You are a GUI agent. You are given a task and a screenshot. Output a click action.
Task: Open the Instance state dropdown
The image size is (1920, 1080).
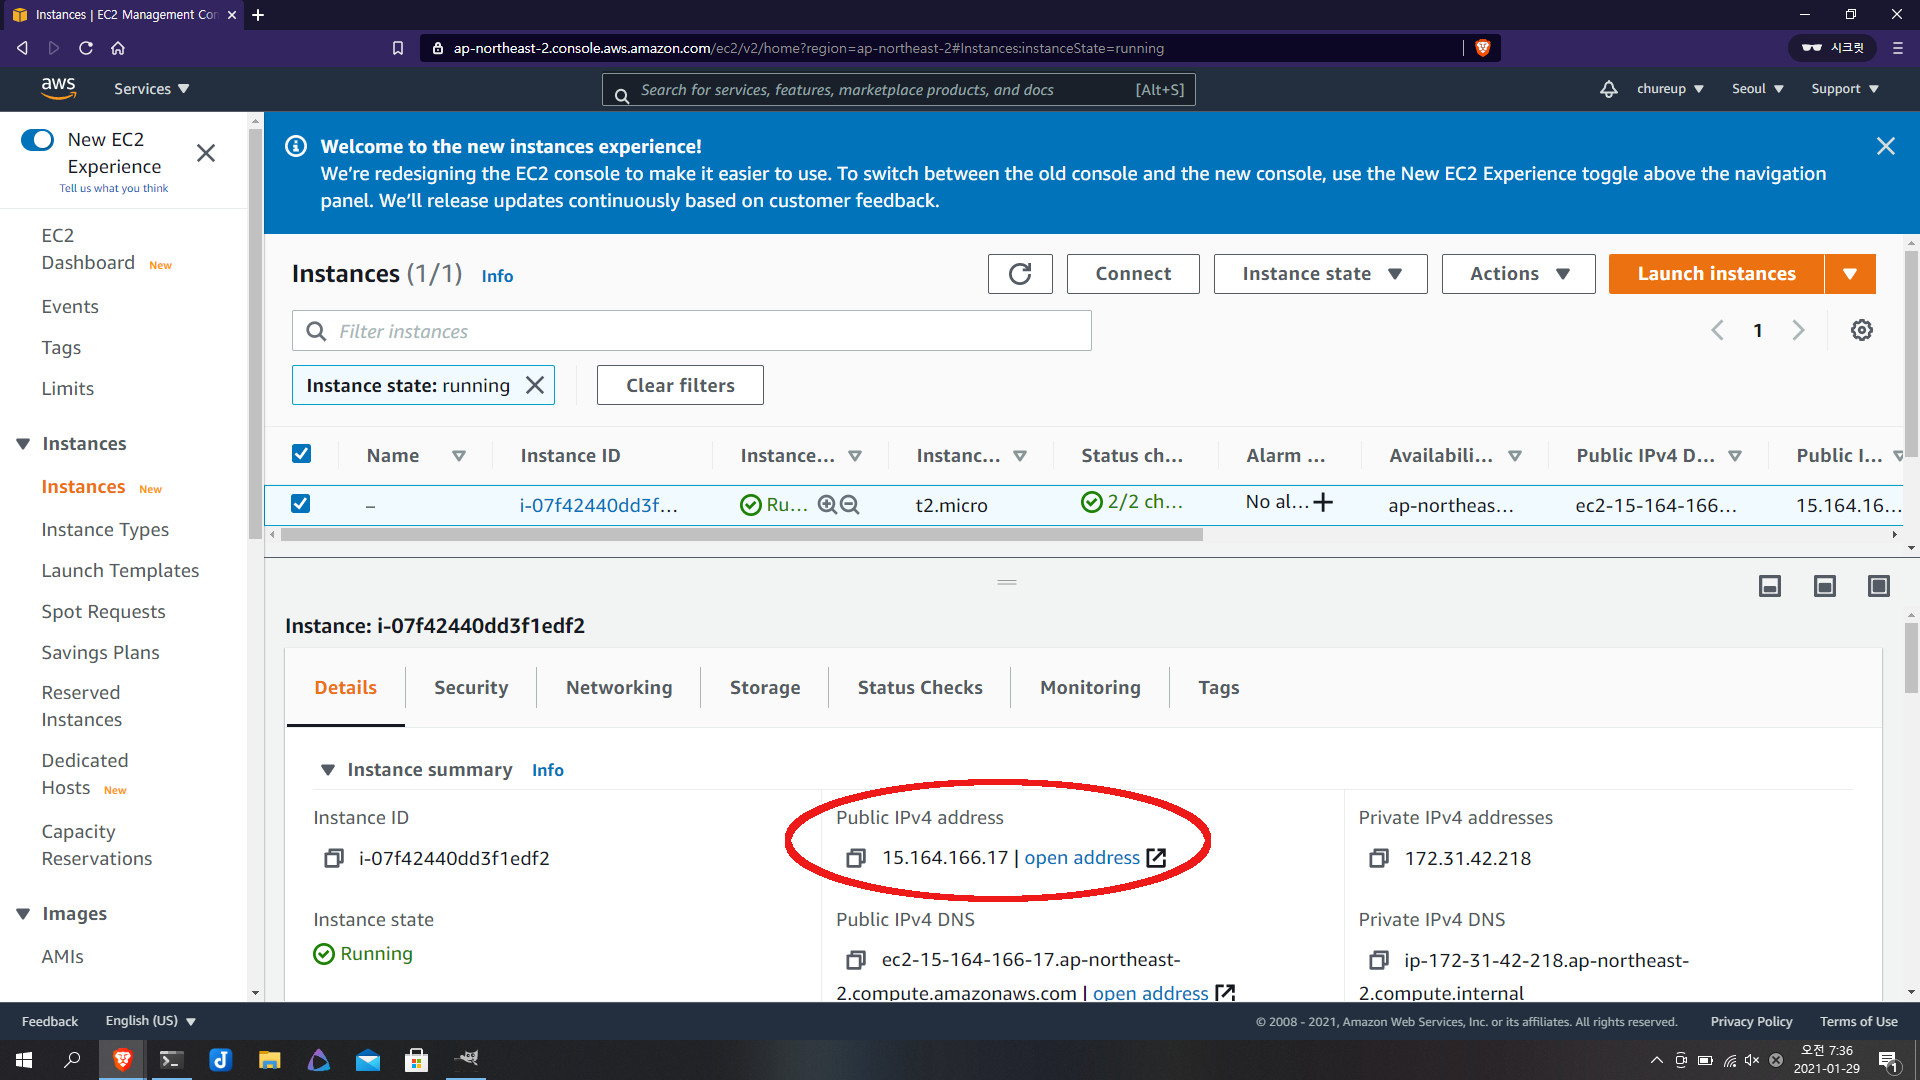click(1320, 274)
